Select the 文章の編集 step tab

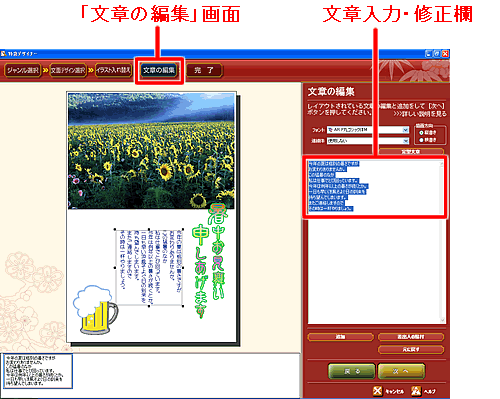point(159,70)
